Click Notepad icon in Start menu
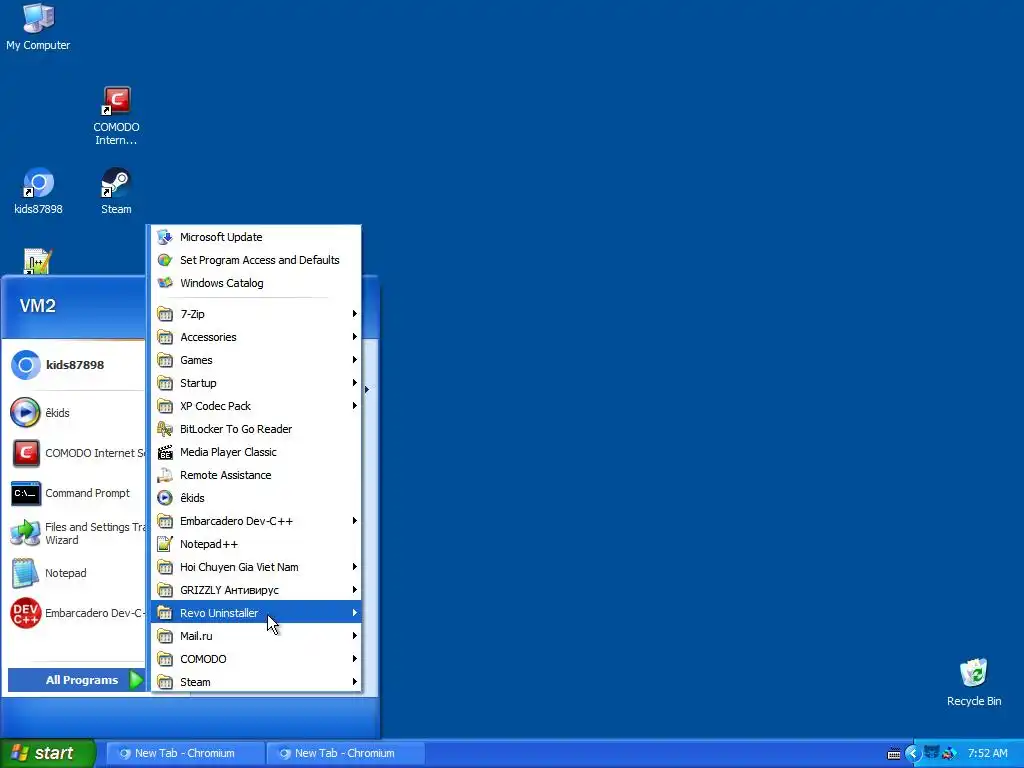 pos(25,573)
